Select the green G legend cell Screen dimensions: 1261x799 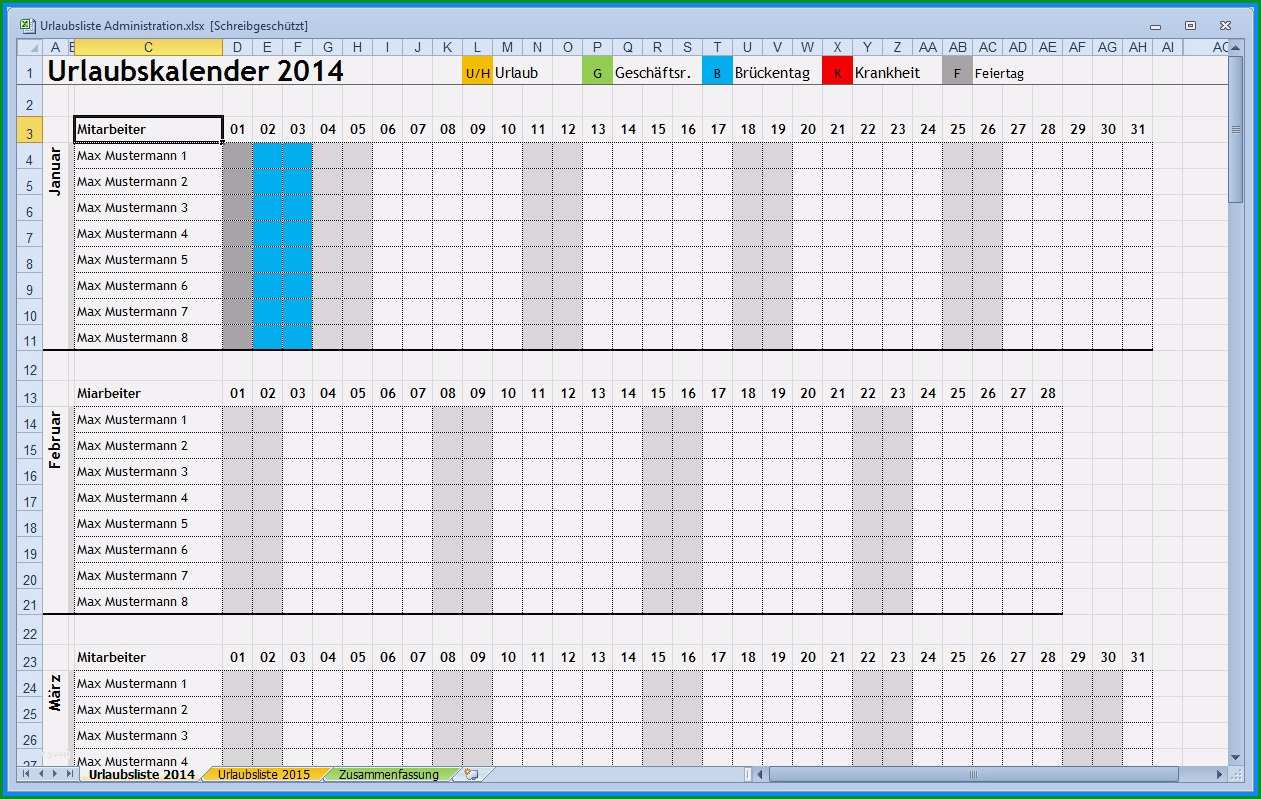coord(598,72)
